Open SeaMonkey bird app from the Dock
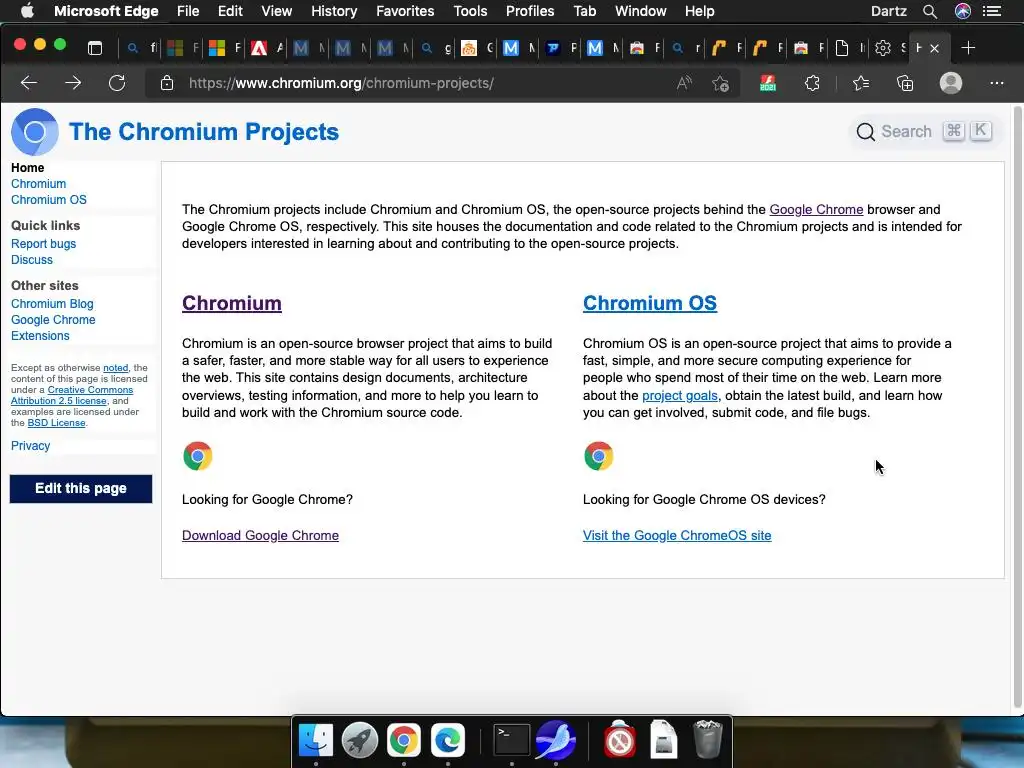Viewport: 1024px width, 768px height. point(556,740)
